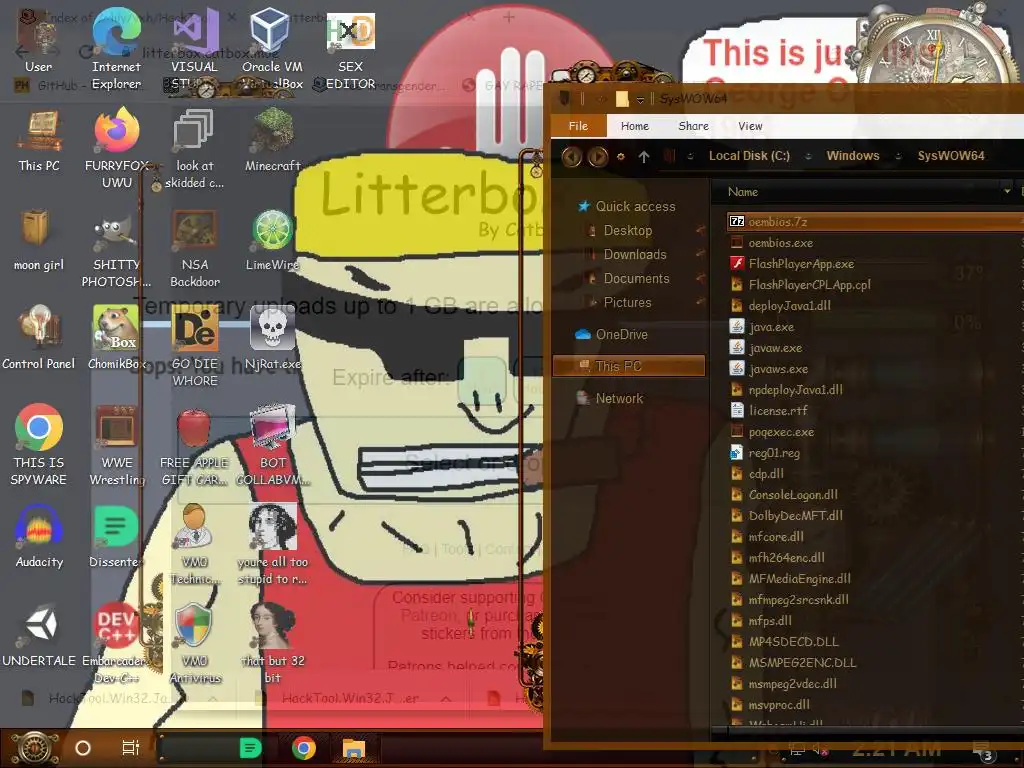Select Network in navigation pane

(610, 398)
